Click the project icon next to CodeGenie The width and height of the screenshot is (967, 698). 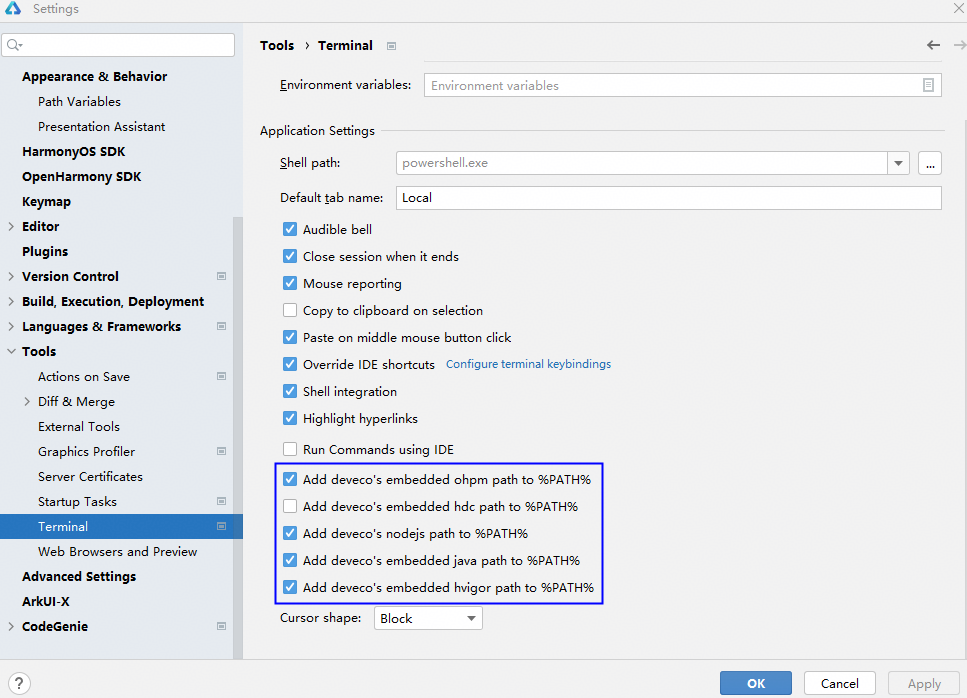tap(221, 627)
